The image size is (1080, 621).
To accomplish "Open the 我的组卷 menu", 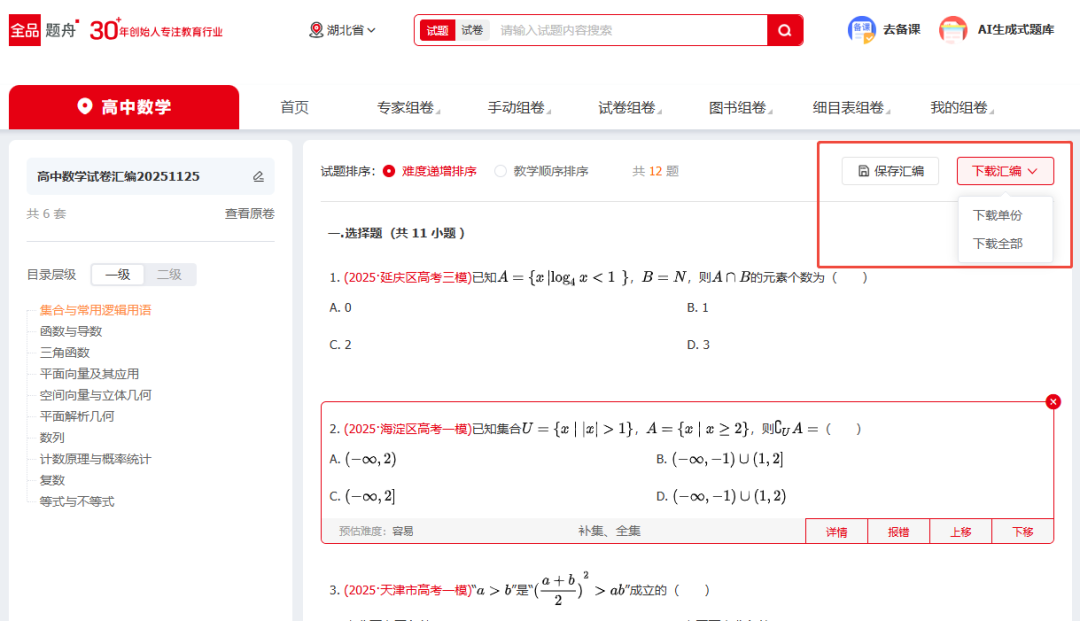I will (x=962, y=107).
